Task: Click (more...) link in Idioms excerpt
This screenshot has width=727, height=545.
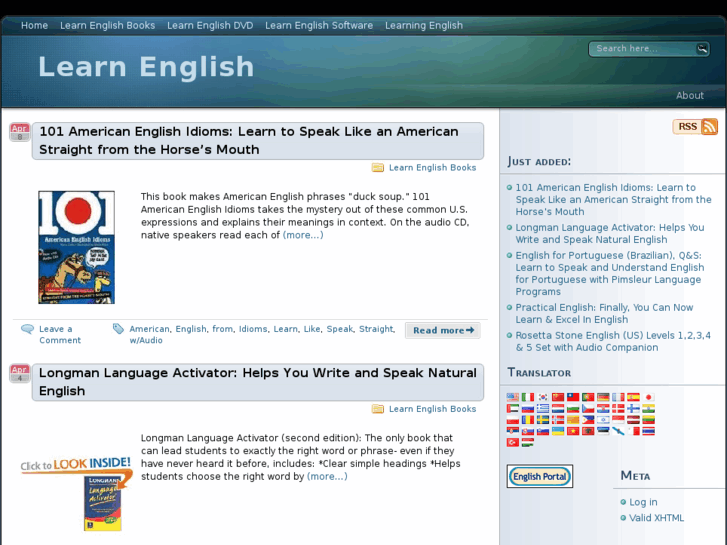Action: click(x=303, y=235)
